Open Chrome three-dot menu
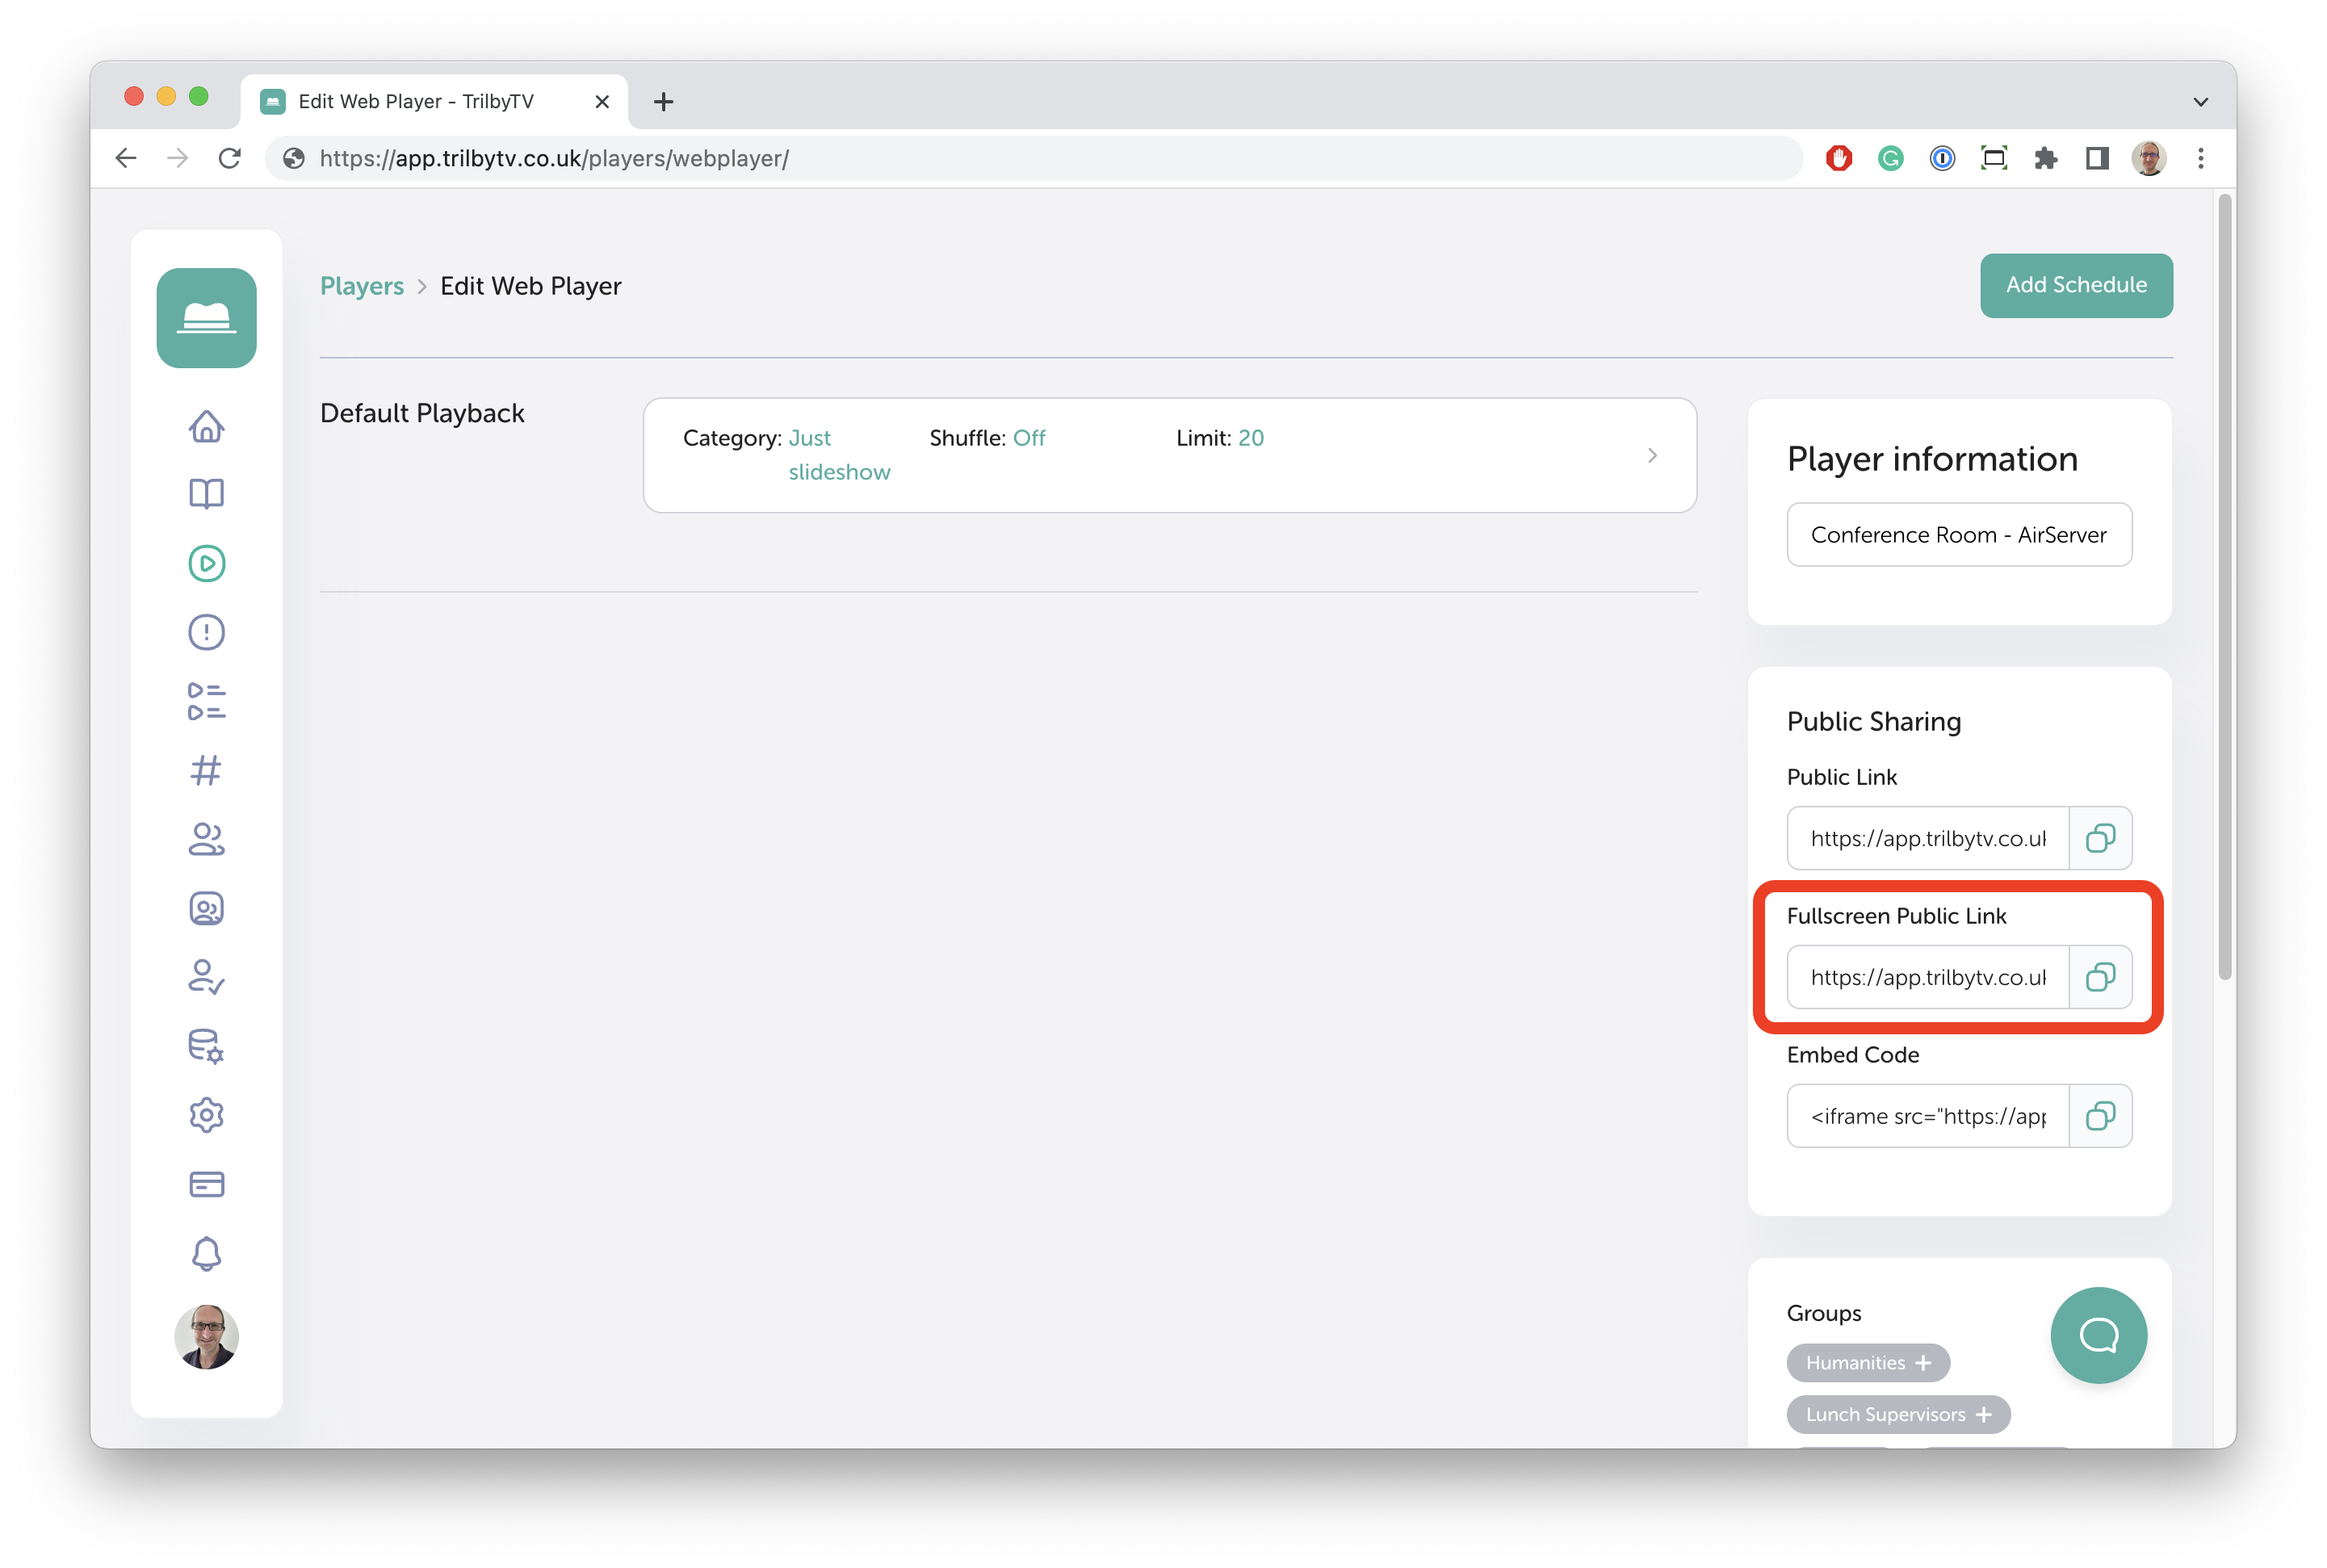Viewport: 2327px width, 1568px height. (x=2200, y=158)
